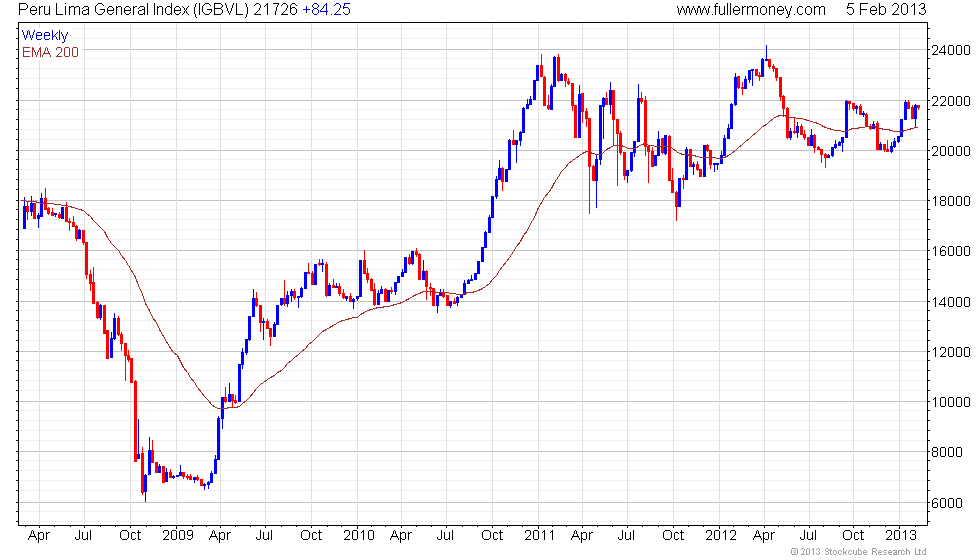Select the 6000 y-axis label
This screenshot has height=560, width=980.
[x=947, y=503]
